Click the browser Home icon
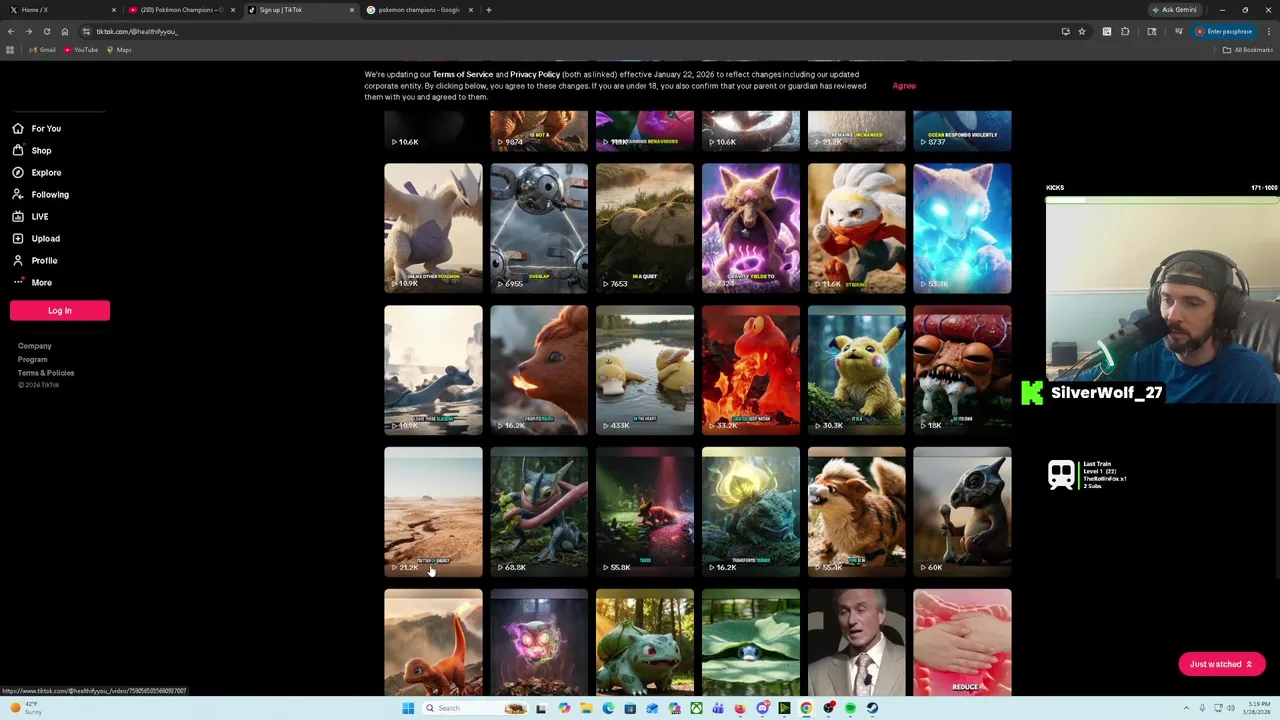1280x720 pixels. [65, 31]
